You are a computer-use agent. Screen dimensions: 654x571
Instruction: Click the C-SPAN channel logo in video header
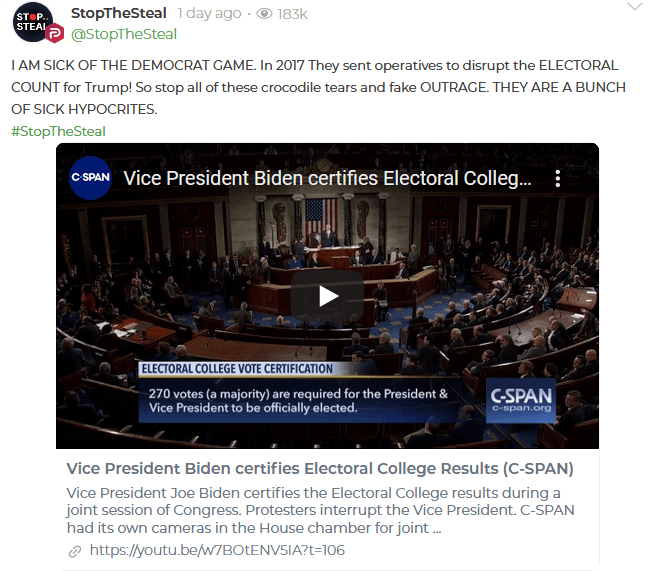90,179
